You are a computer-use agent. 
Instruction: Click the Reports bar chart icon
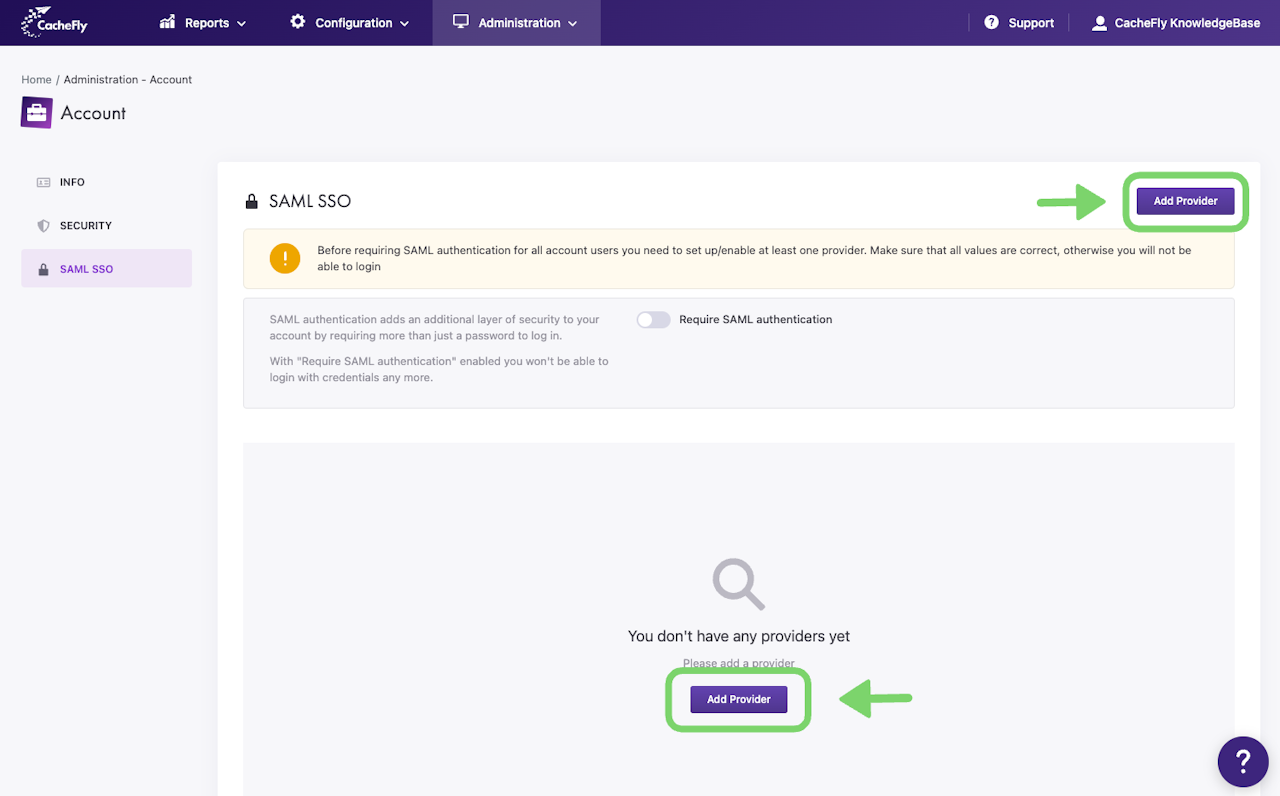pyautogui.click(x=168, y=22)
